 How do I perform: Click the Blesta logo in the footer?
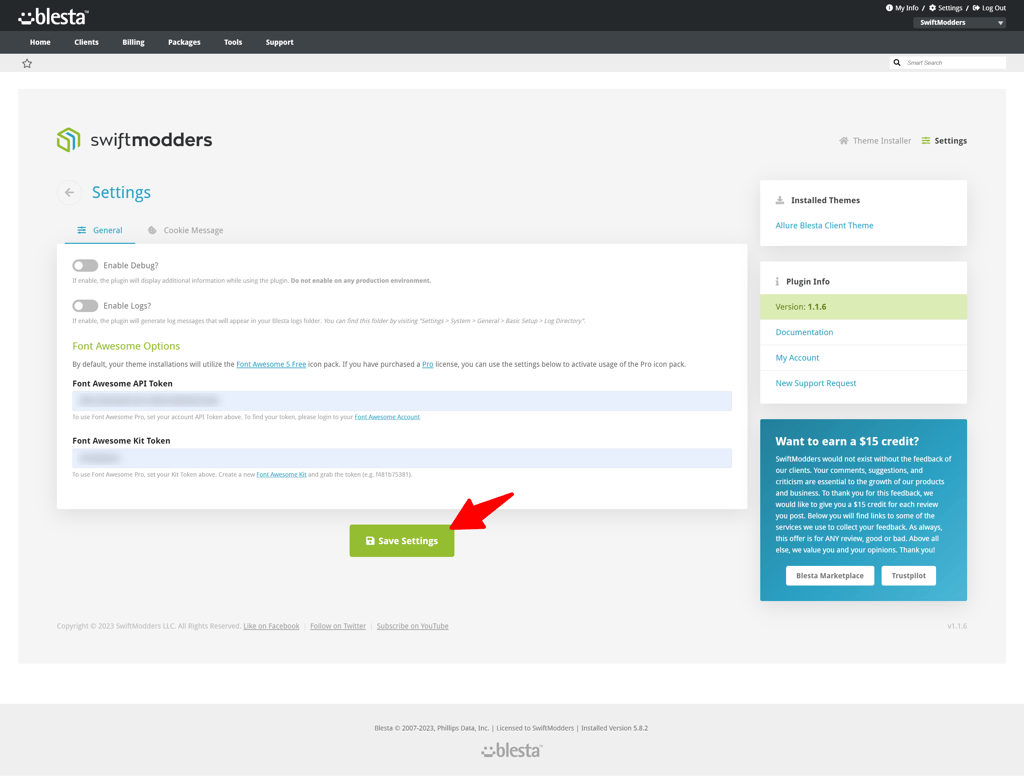click(511, 751)
